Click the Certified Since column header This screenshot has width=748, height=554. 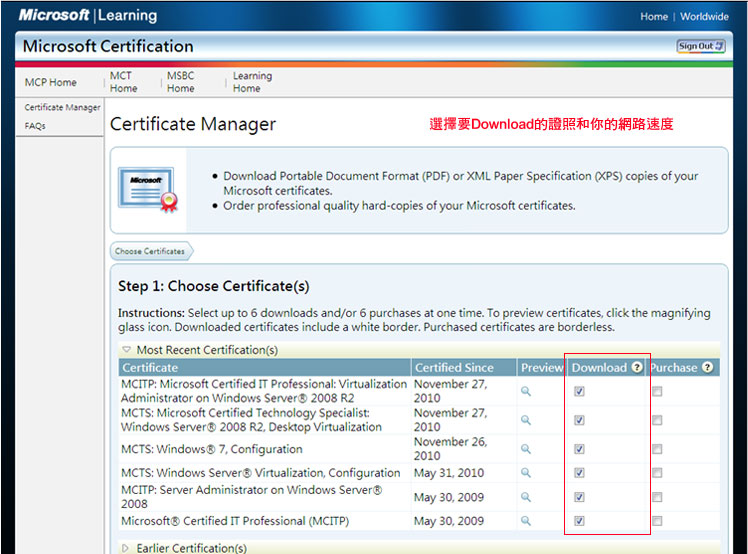(464, 367)
